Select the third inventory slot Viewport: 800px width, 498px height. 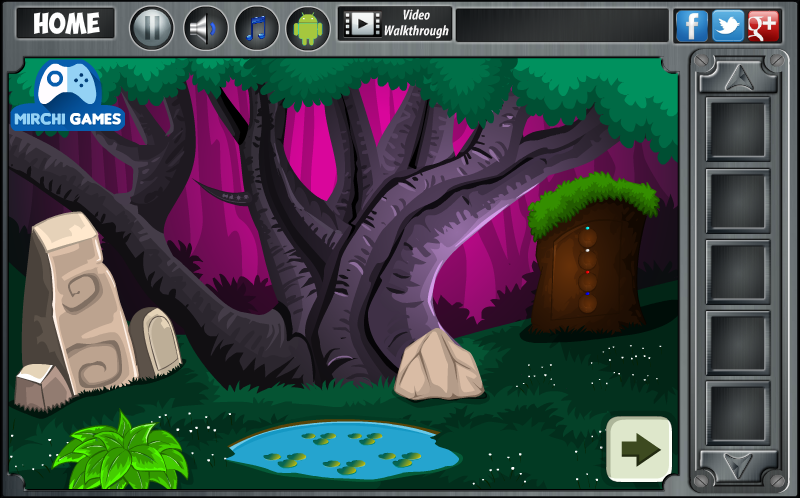[738, 271]
